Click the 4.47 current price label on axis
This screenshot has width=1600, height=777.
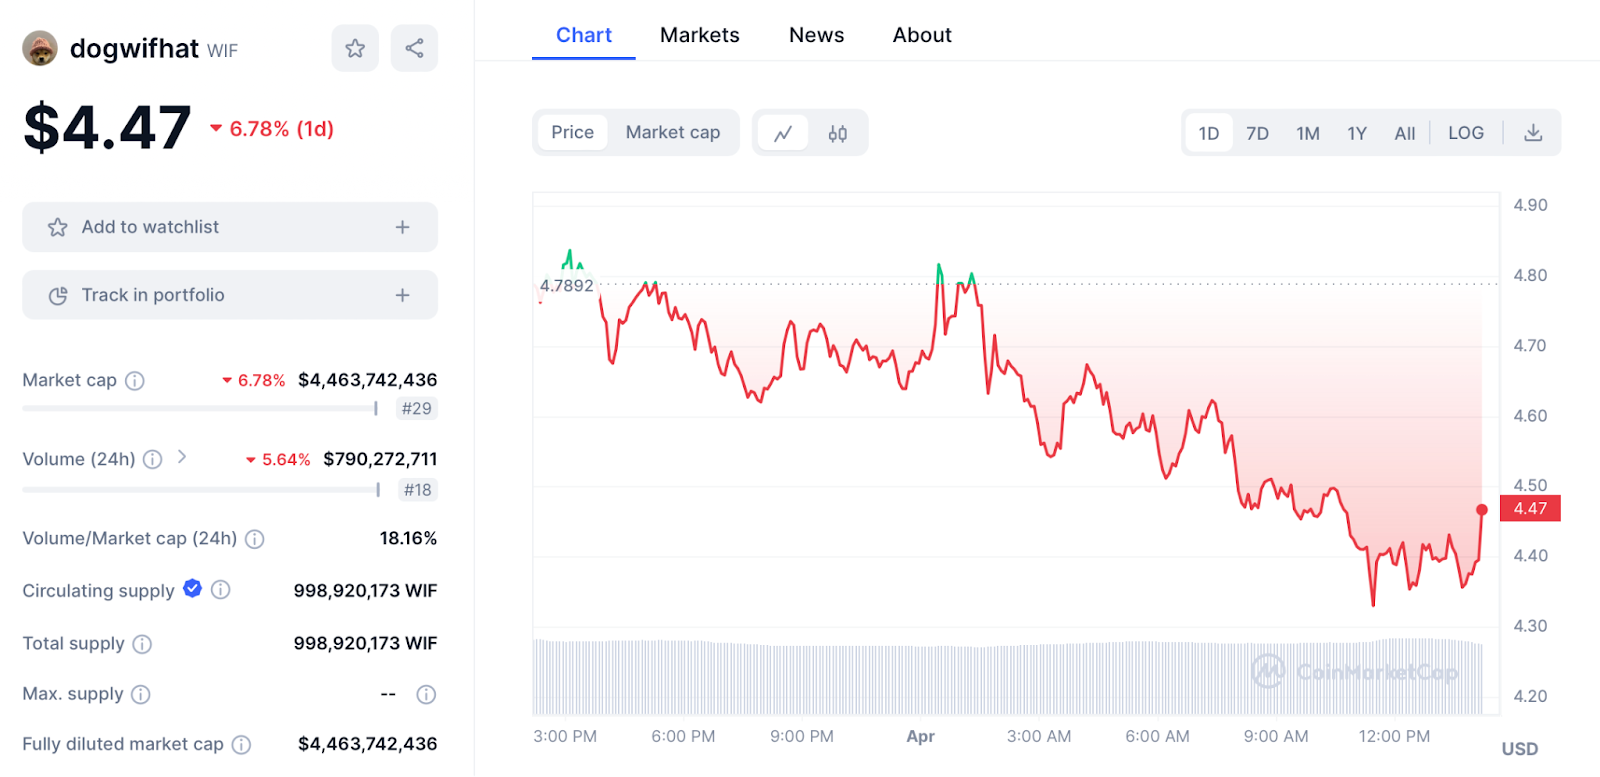tap(1530, 508)
